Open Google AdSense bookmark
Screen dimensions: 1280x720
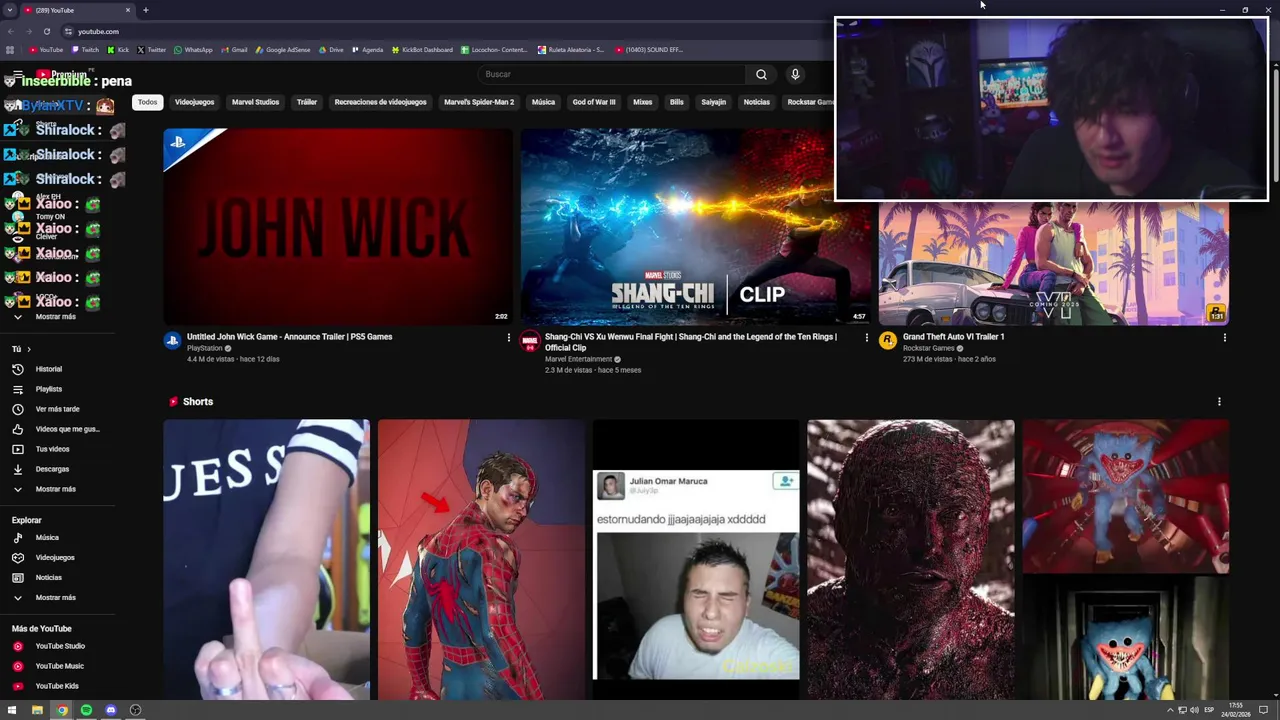283,49
